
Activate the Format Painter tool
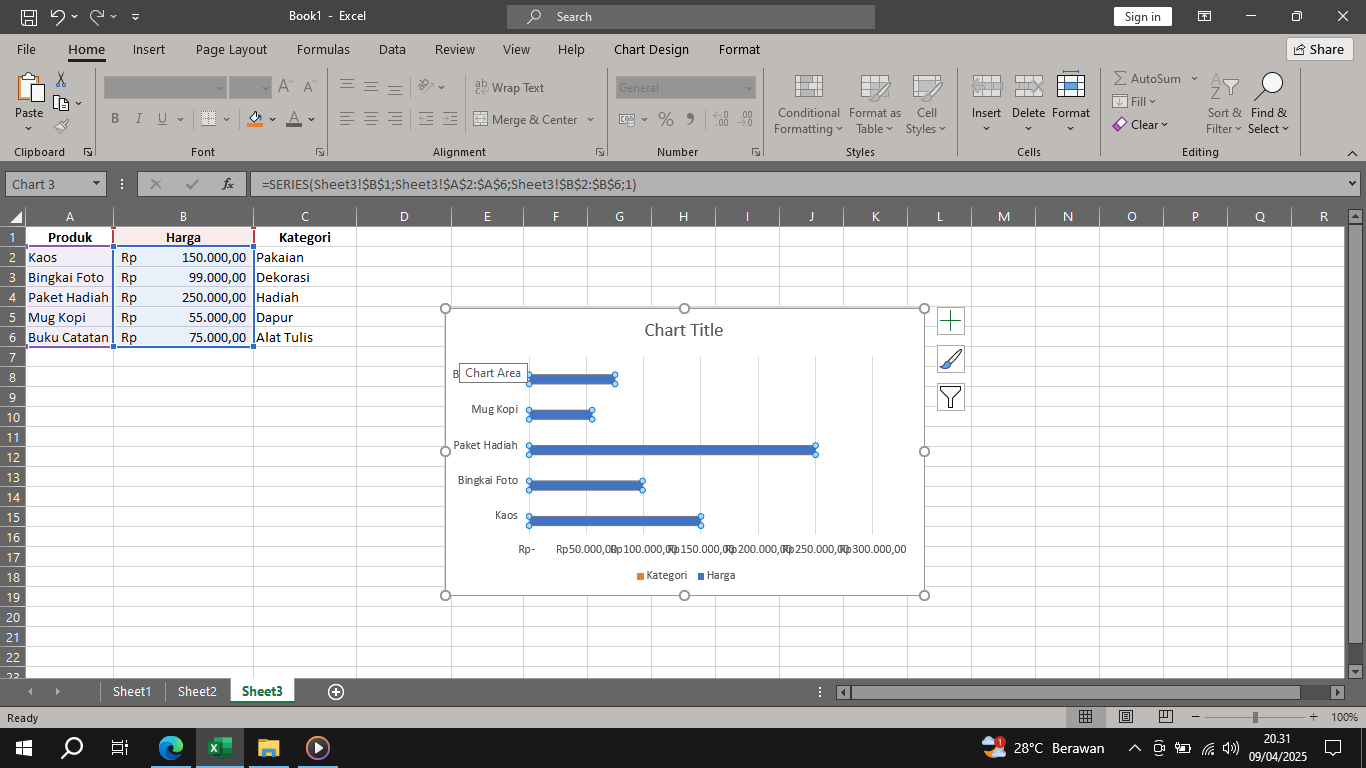coord(60,127)
